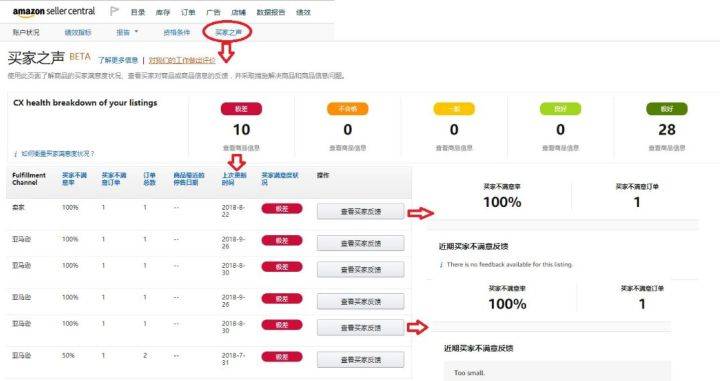Open the 了解更多信息 link
Screen dimensions: 720x381
click(x=118, y=60)
